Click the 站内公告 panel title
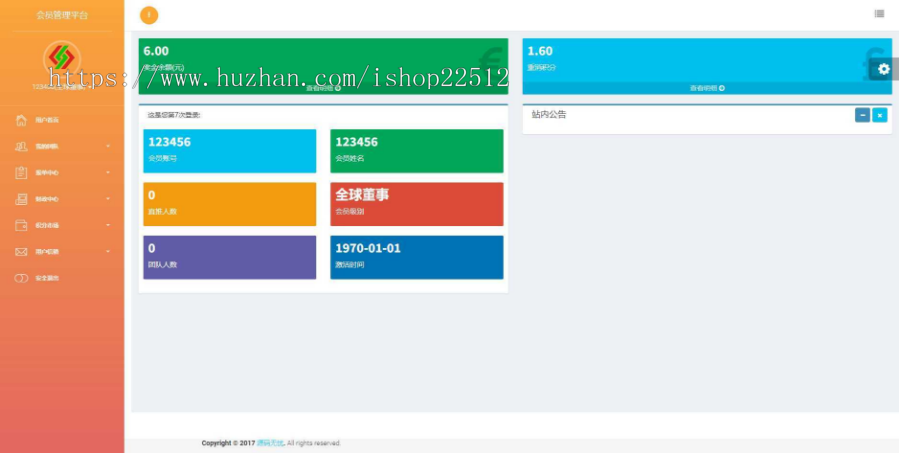 pyautogui.click(x=549, y=114)
